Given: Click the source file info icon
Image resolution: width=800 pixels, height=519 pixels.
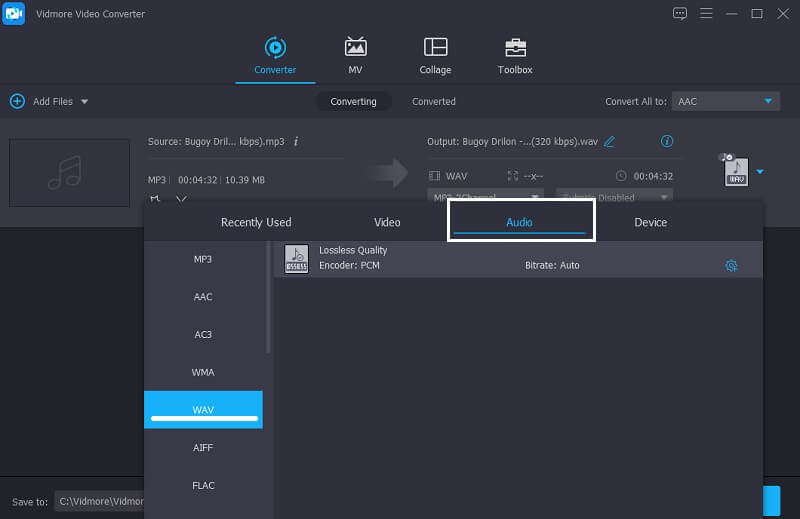Looking at the screenshot, I should tap(296, 141).
